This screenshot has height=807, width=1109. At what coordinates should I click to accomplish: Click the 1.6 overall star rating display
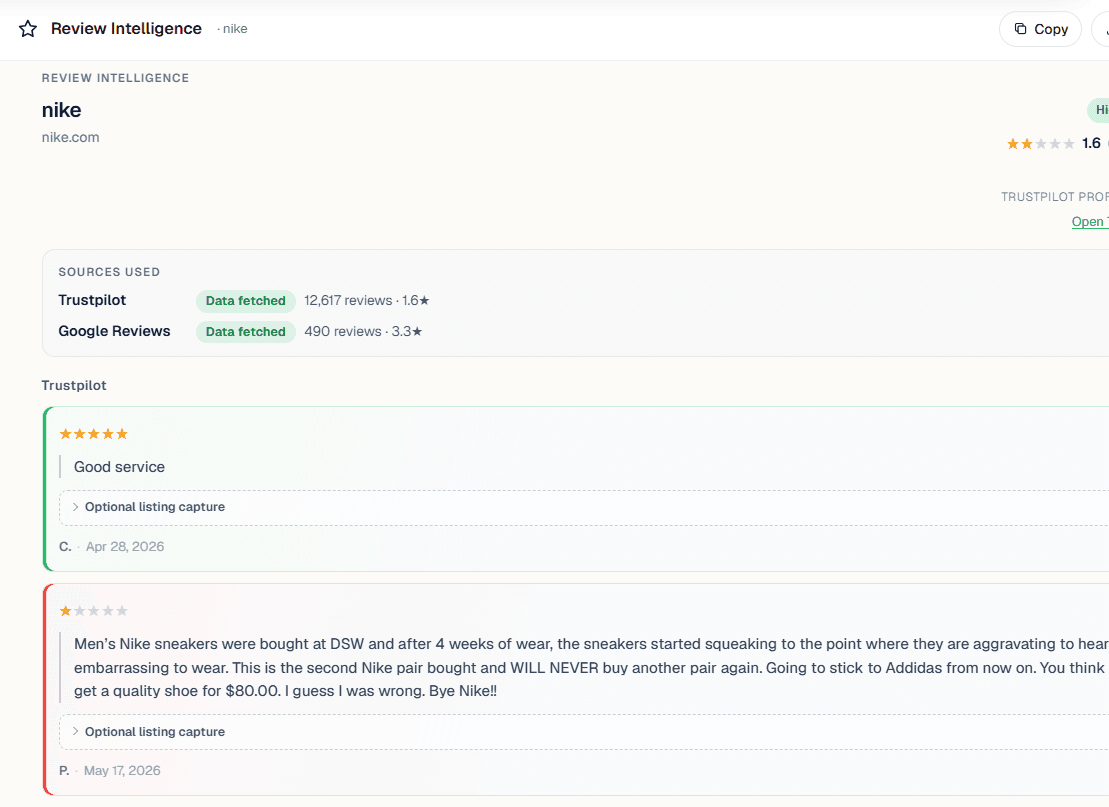click(x=1054, y=144)
